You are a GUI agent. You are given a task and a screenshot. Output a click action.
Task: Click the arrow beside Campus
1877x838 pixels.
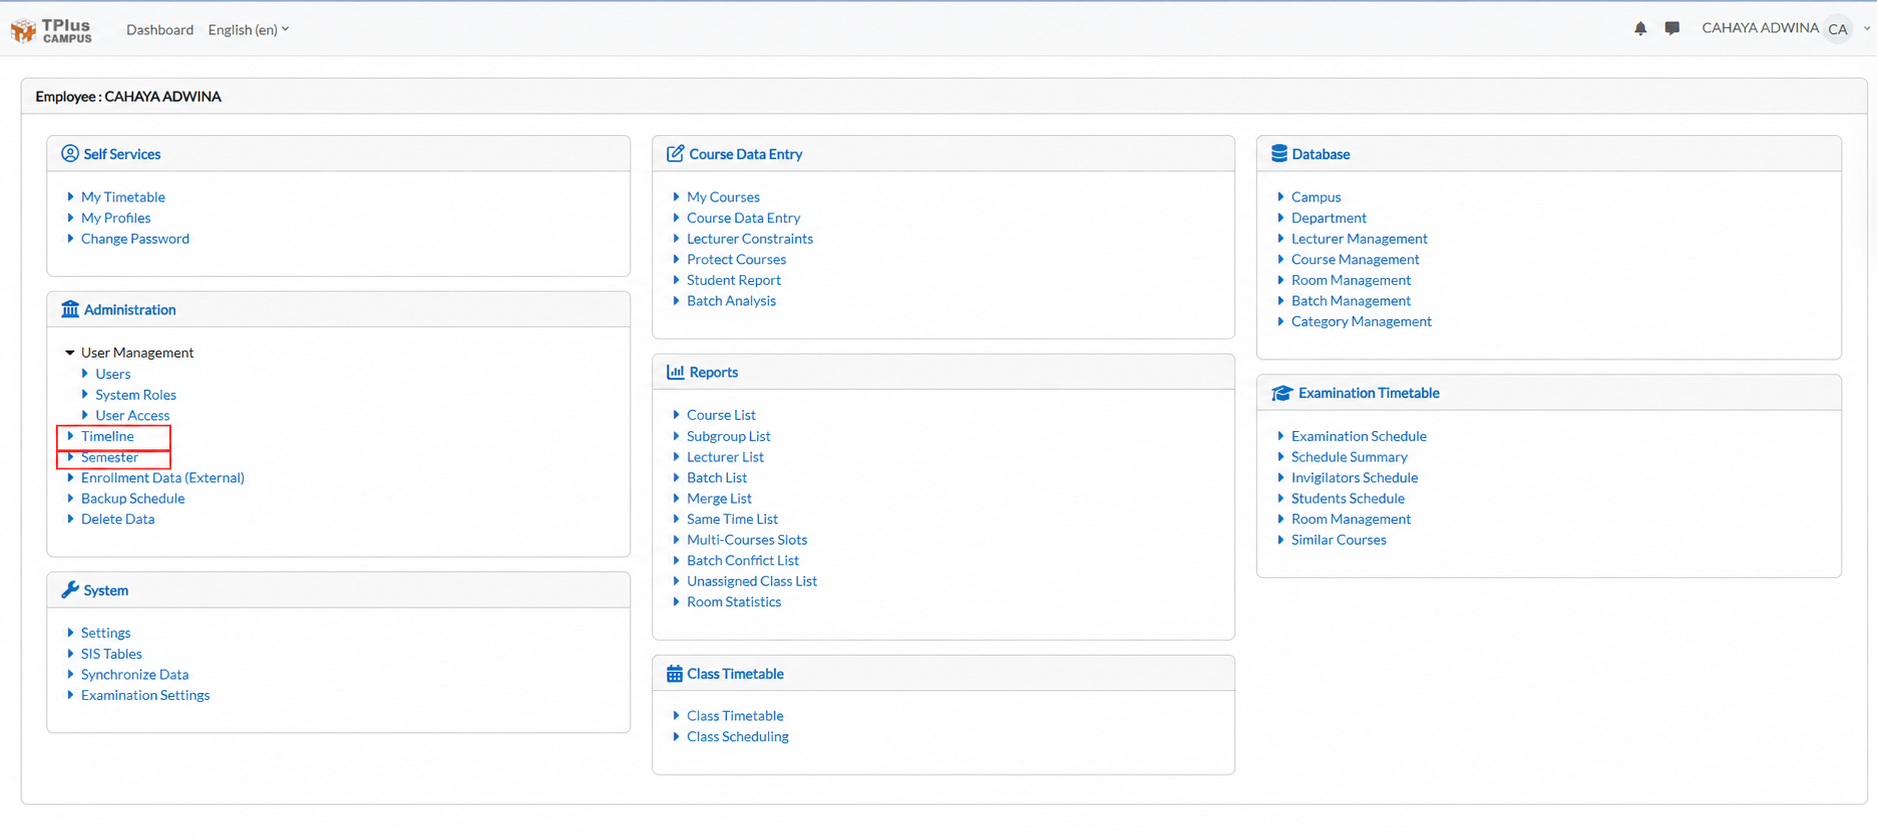coord(1280,197)
